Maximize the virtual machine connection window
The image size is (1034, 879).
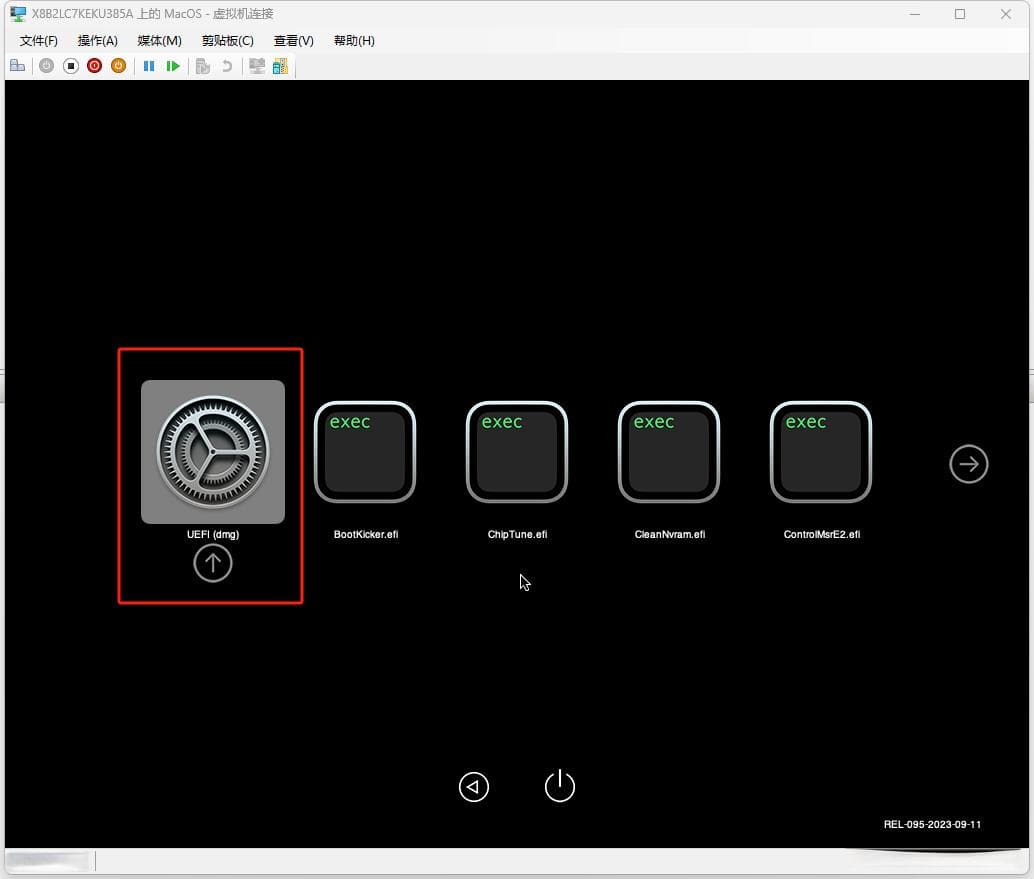(960, 14)
